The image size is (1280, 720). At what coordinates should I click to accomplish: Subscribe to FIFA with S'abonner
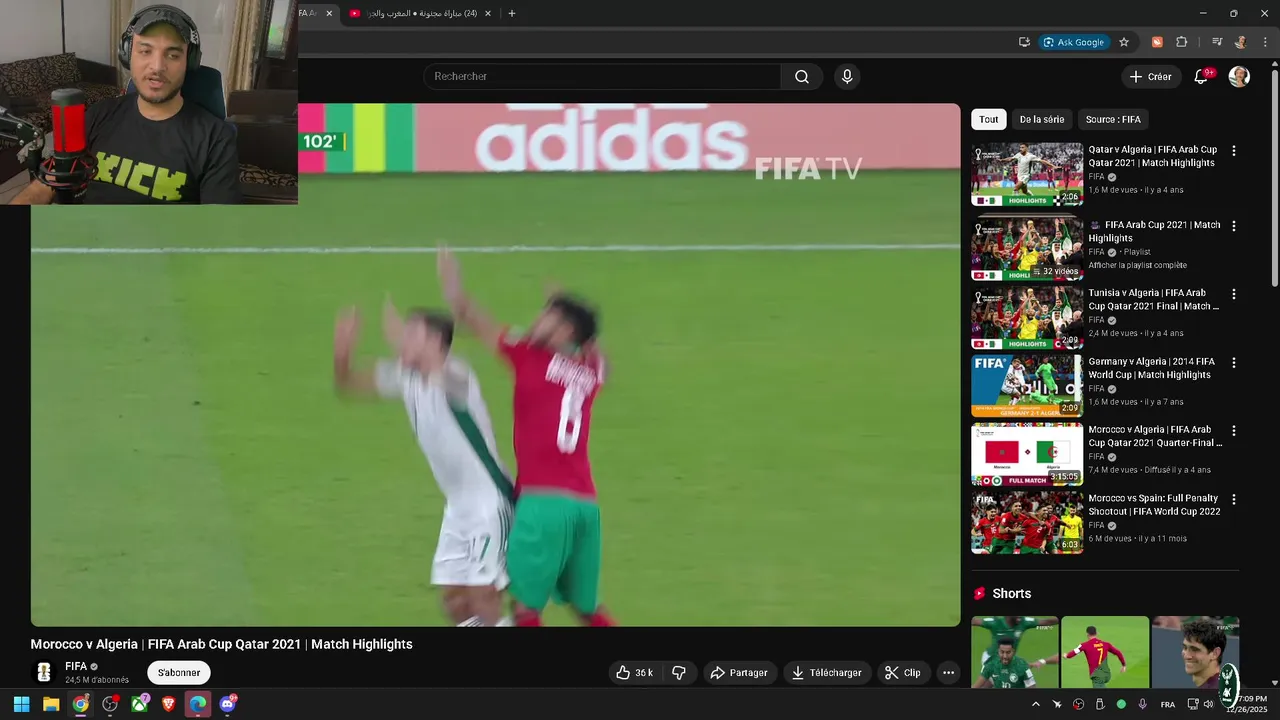[x=179, y=673]
